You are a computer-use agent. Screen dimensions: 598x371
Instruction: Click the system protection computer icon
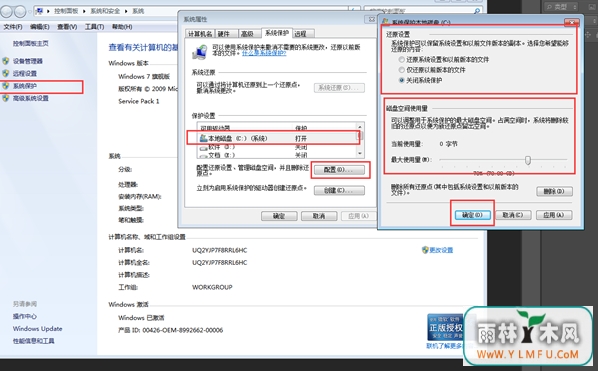click(199, 53)
